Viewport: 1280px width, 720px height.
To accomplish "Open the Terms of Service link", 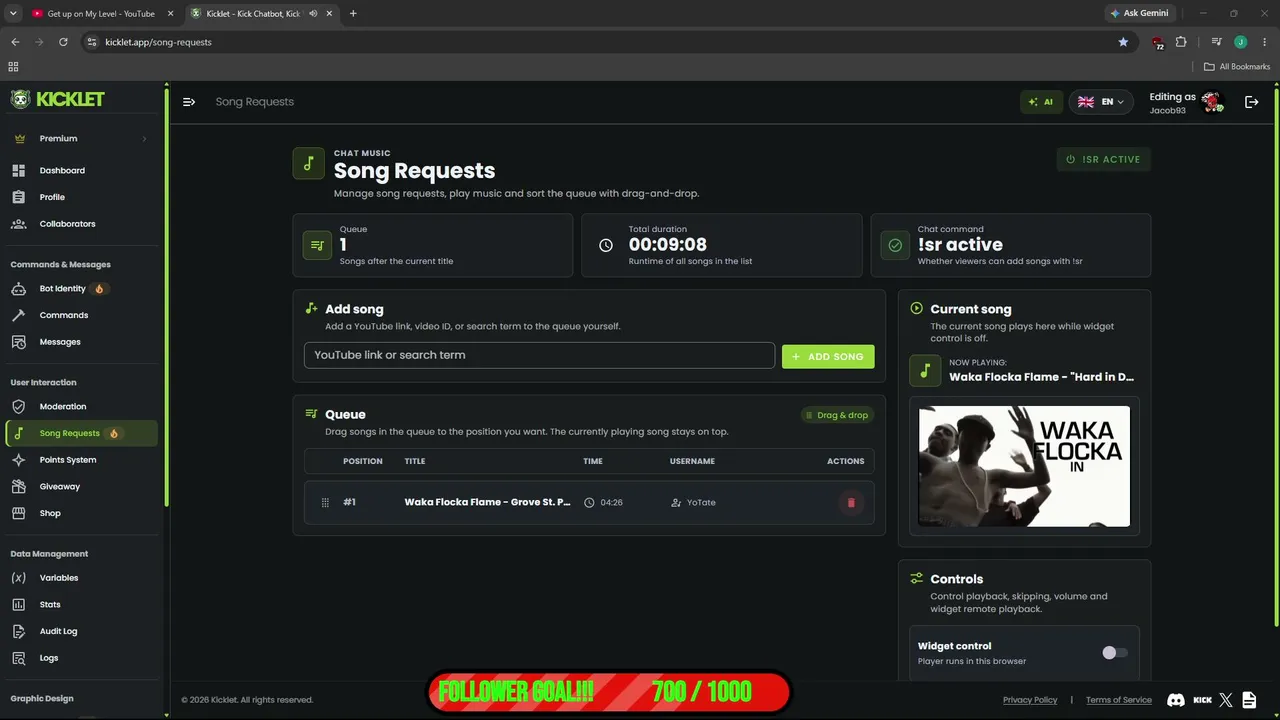I will click(x=1119, y=700).
